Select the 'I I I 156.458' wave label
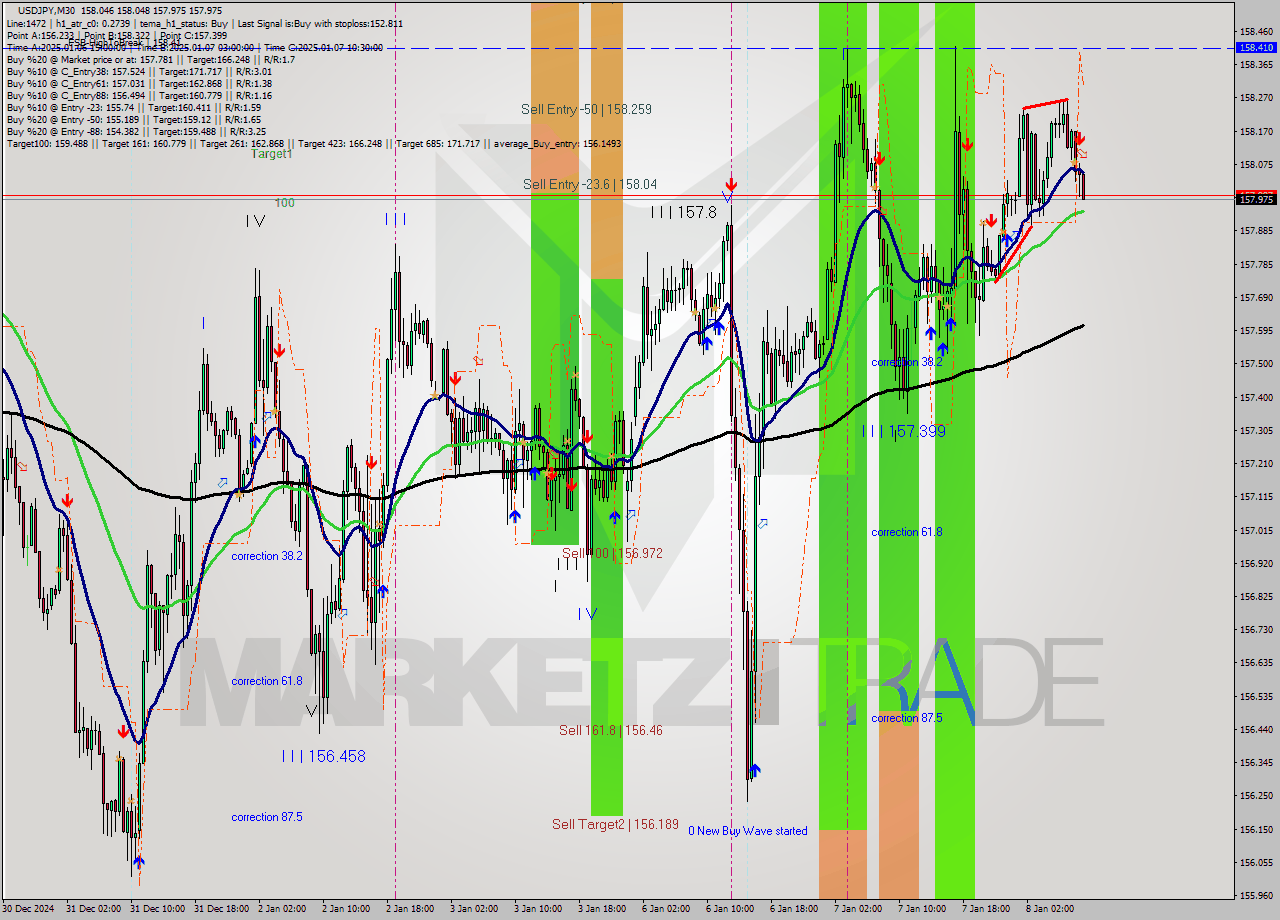The width and height of the screenshot is (1280, 920). [x=323, y=756]
